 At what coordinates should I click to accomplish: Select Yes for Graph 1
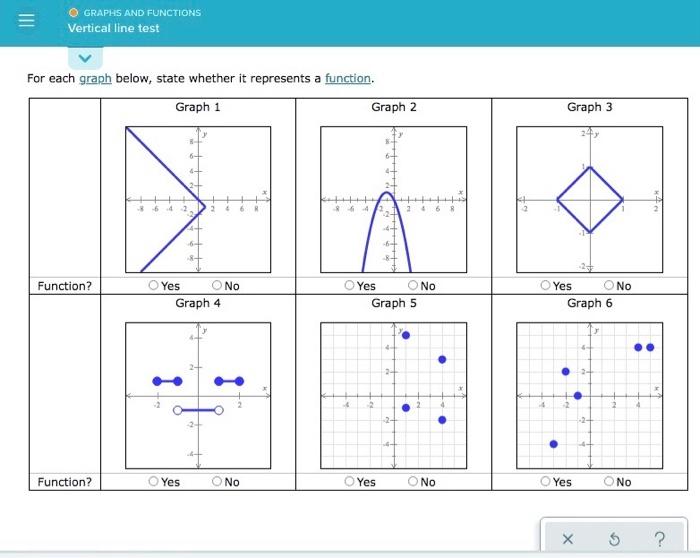(x=154, y=285)
